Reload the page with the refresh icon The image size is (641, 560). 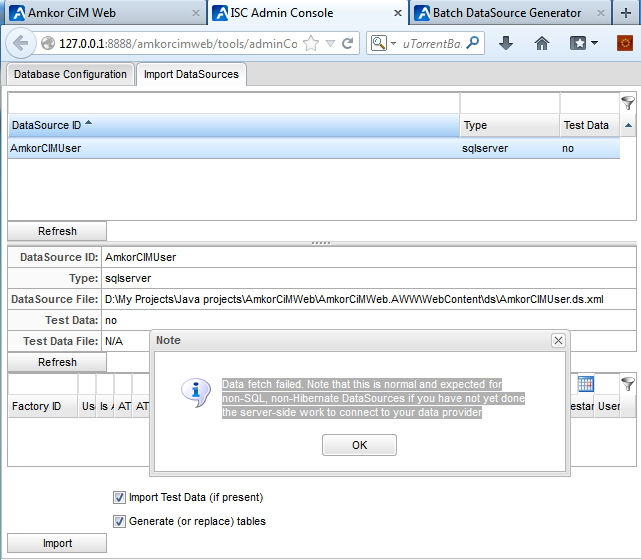click(348, 44)
